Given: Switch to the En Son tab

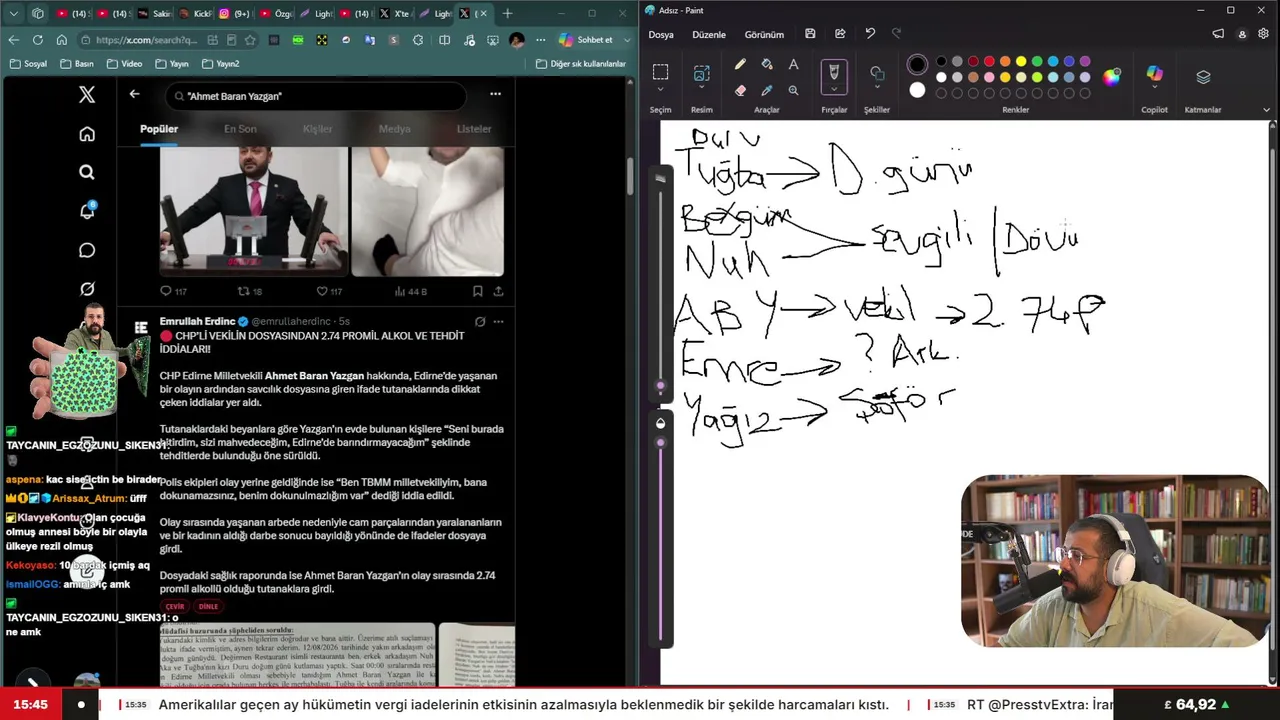Looking at the screenshot, I should [240, 129].
